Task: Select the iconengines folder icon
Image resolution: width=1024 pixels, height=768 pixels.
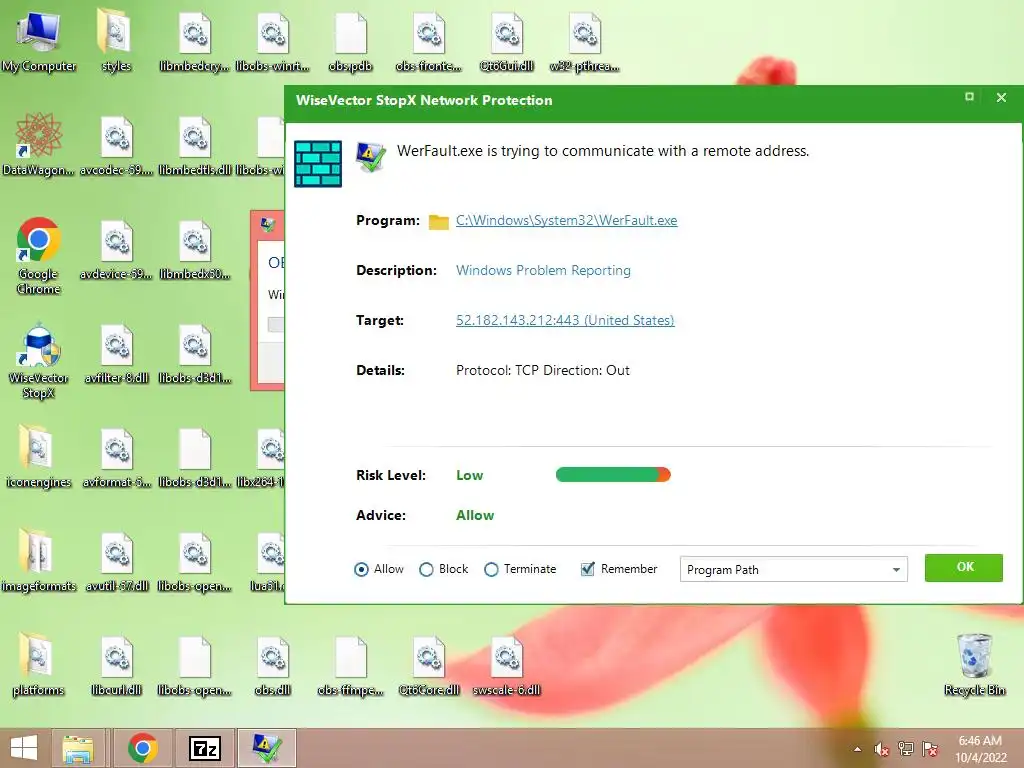Action: pyautogui.click(x=39, y=456)
